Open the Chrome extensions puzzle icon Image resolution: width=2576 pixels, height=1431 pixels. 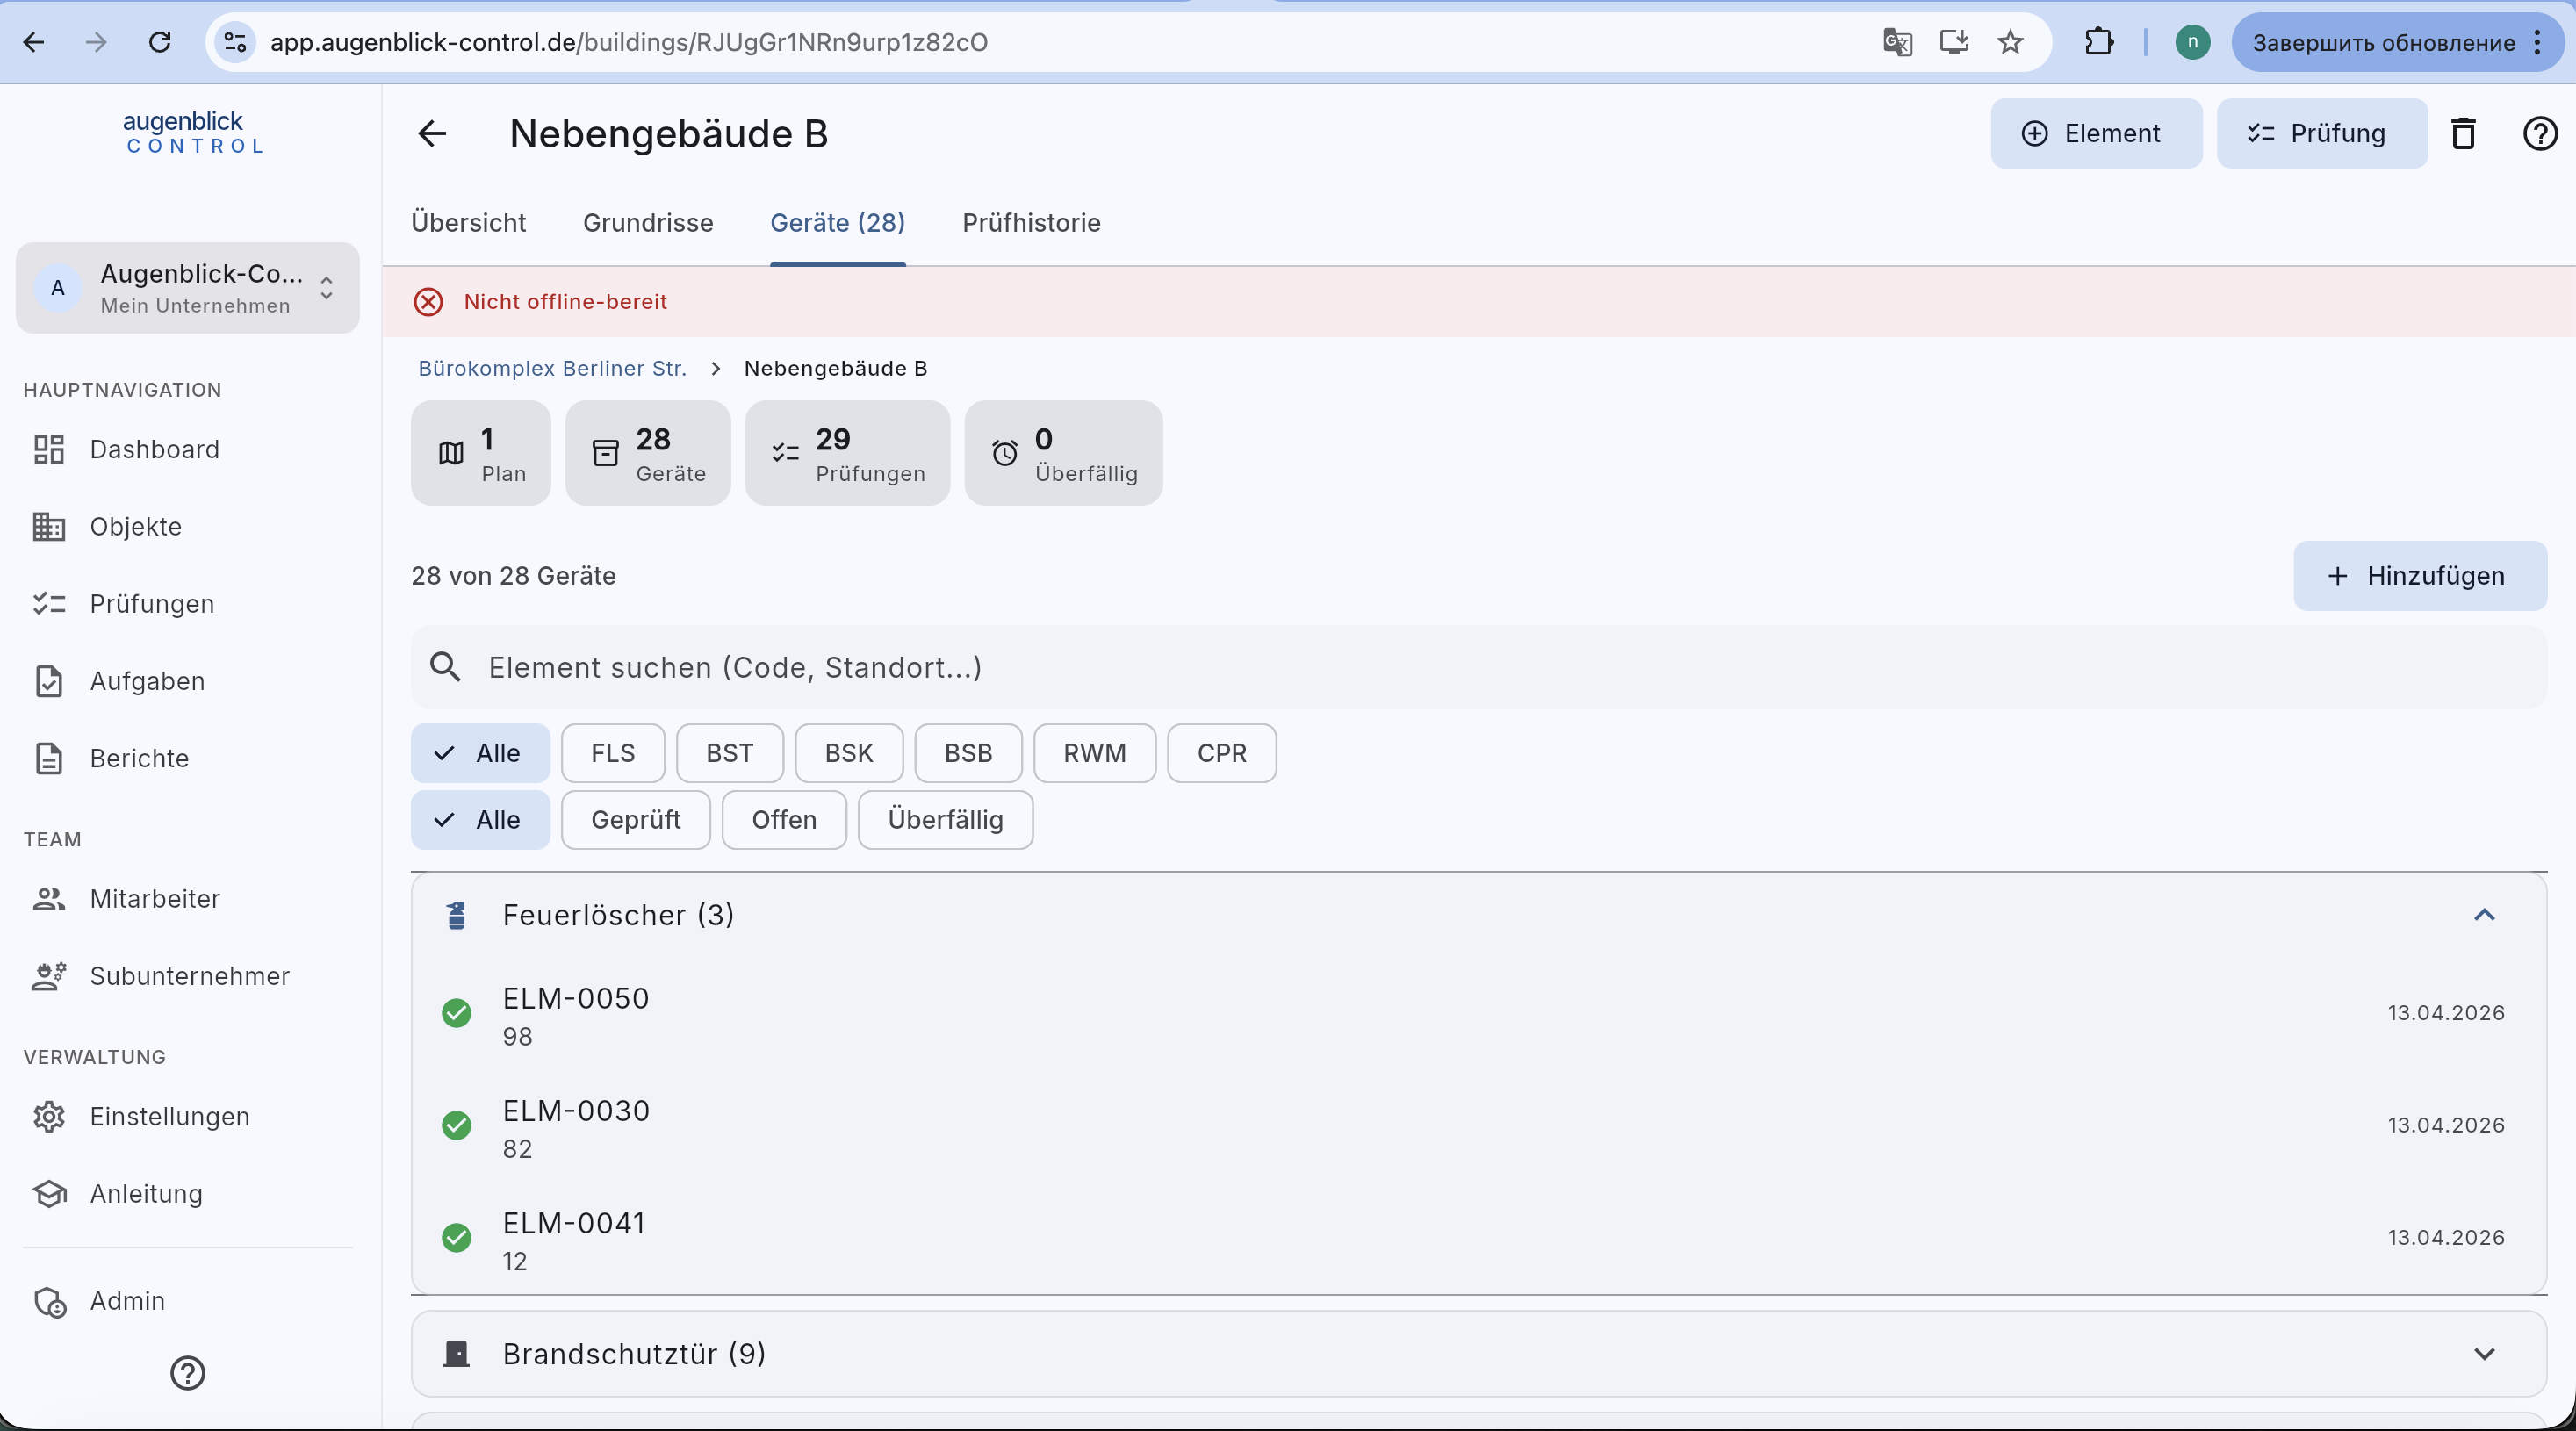(x=2098, y=42)
